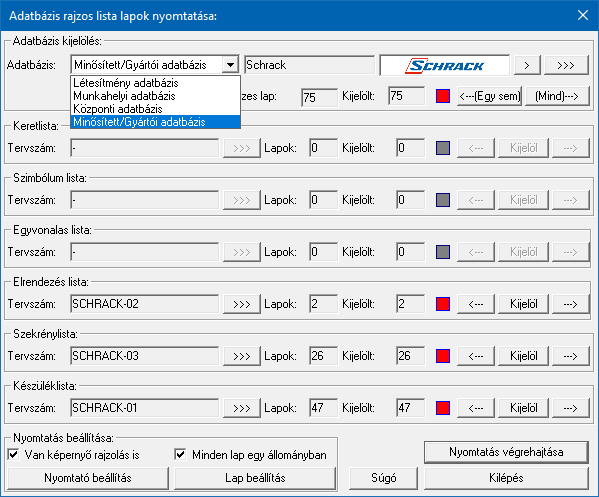This screenshot has width=599, height=497.
Task: Click ---> arrow in Készüléklista
Action: 570,408
